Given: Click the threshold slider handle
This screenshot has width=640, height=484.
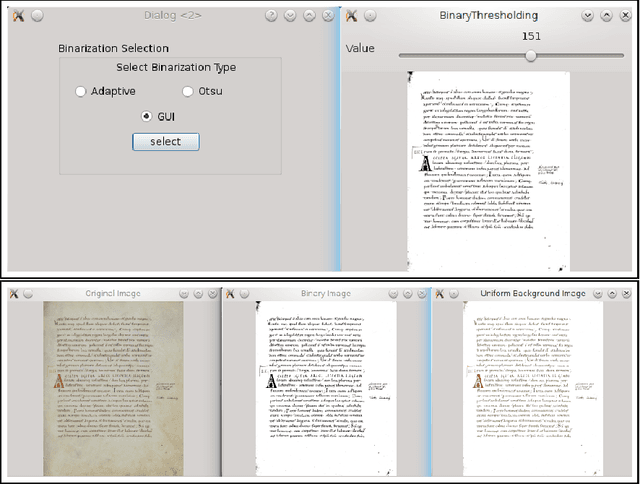Looking at the screenshot, I should tap(531, 56).
